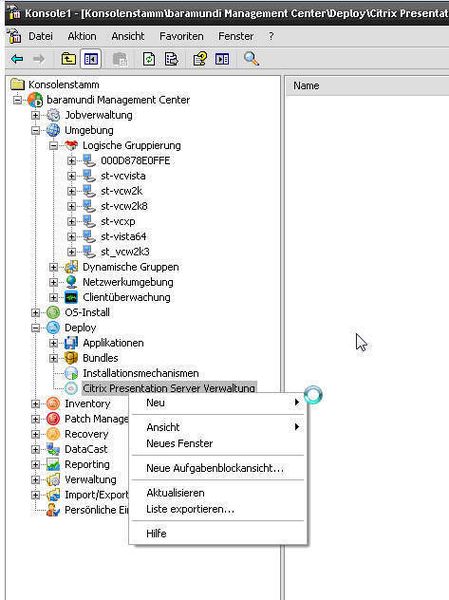The height and width of the screenshot is (600, 449).
Task: Select Neu in the context menu
Action: (218, 403)
